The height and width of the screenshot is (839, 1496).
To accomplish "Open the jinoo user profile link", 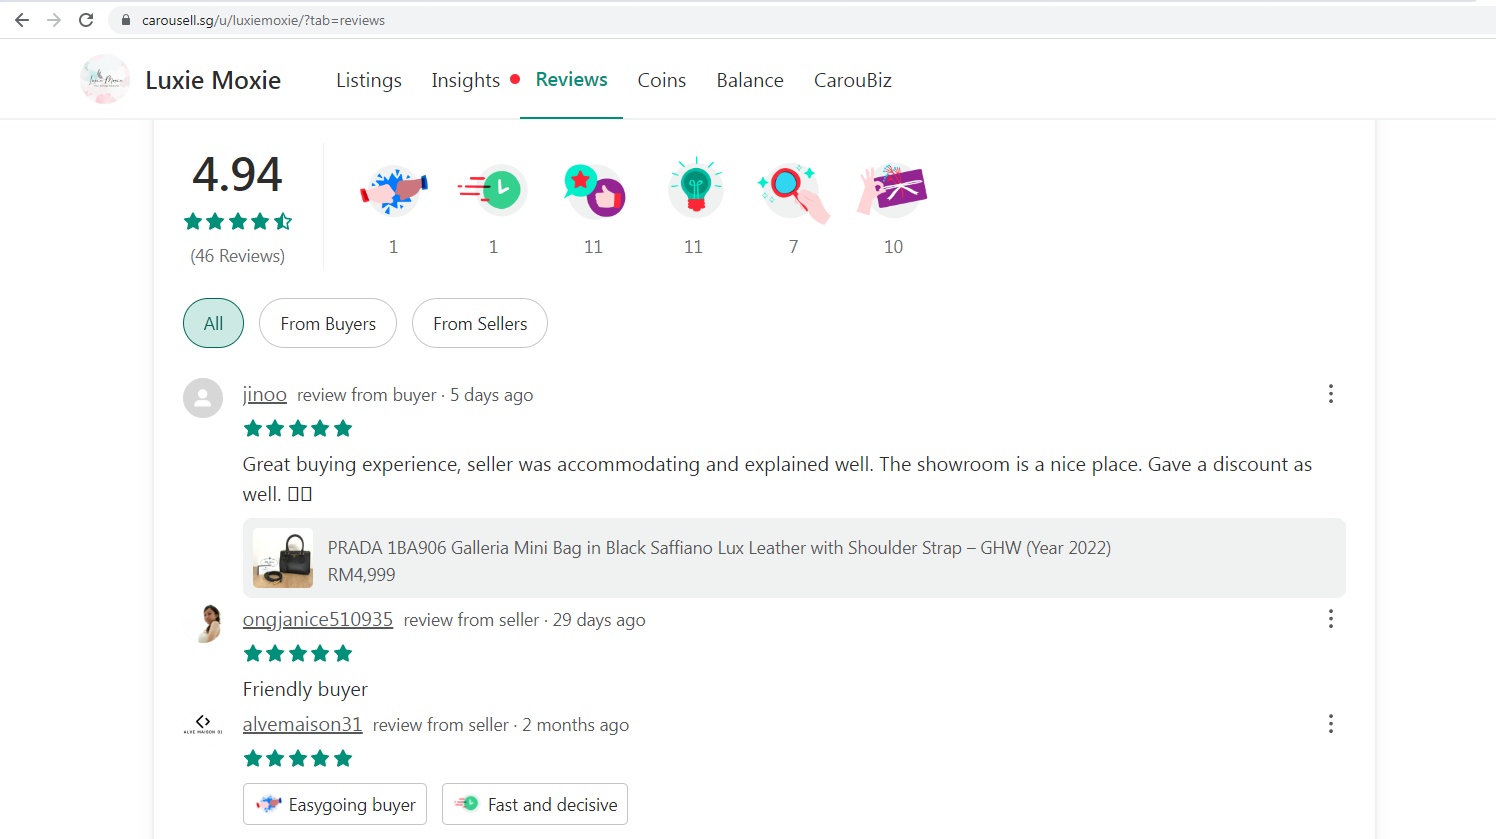I will point(265,395).
